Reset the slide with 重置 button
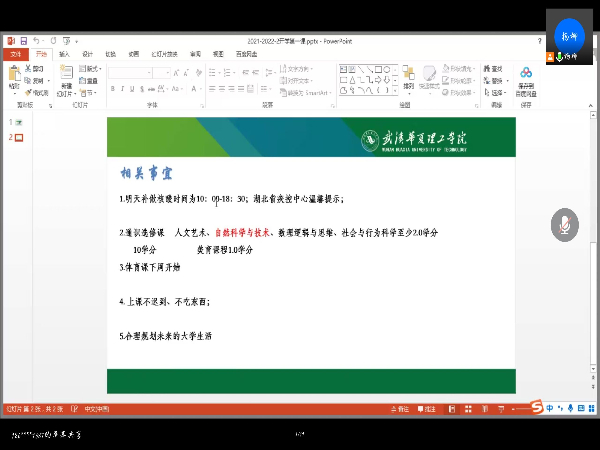The height and width of the screenshot is (450, 600). 88,81
